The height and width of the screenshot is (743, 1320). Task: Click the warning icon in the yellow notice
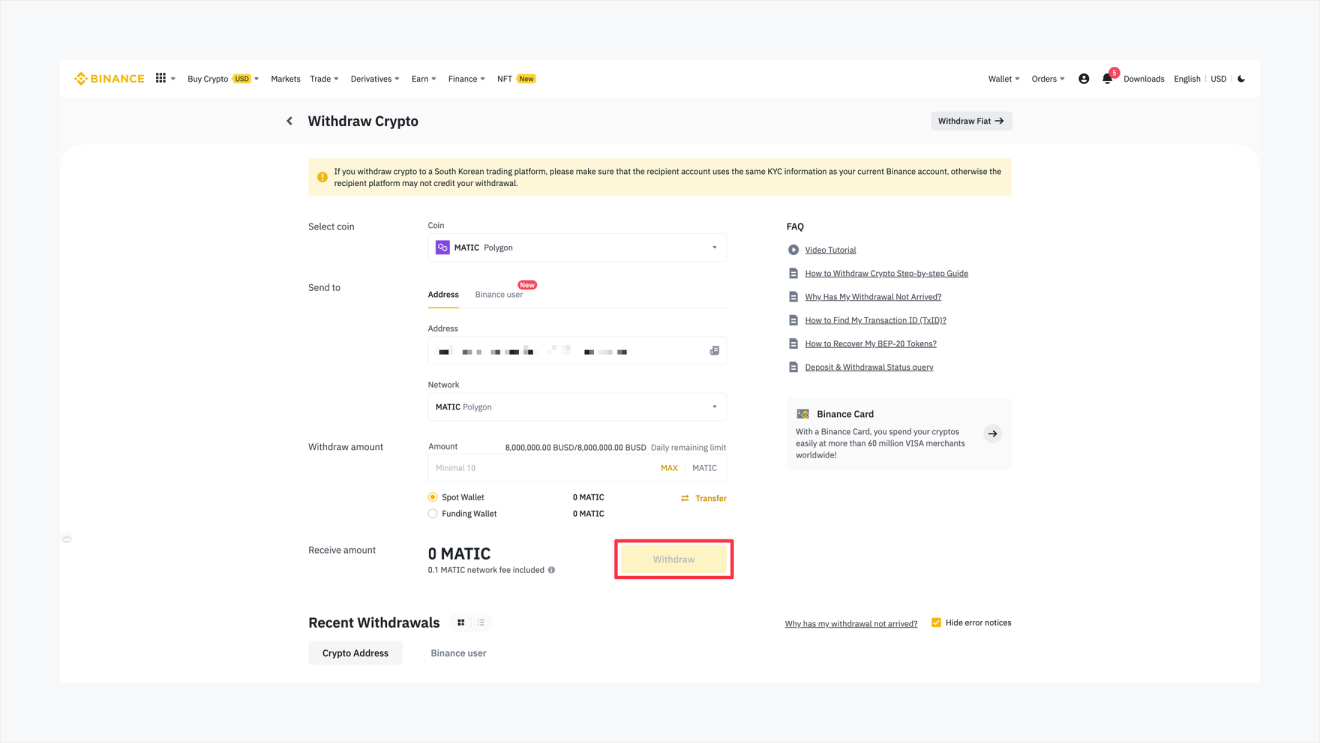point(322,177)
